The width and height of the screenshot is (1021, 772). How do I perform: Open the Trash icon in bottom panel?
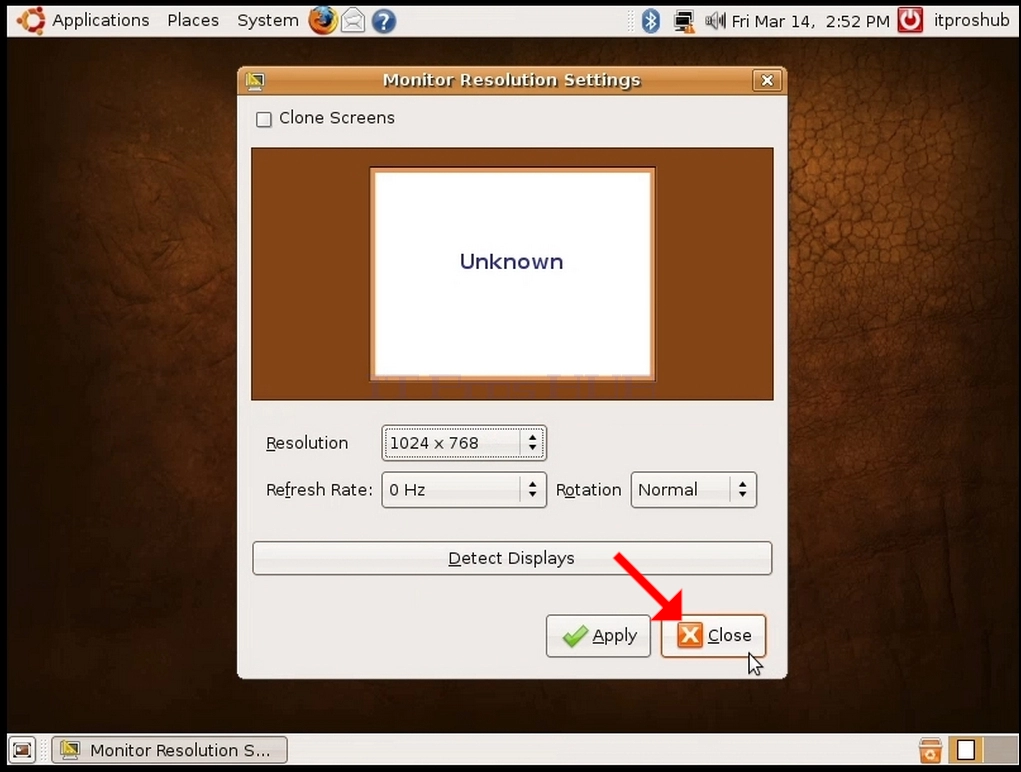(930, 750)
